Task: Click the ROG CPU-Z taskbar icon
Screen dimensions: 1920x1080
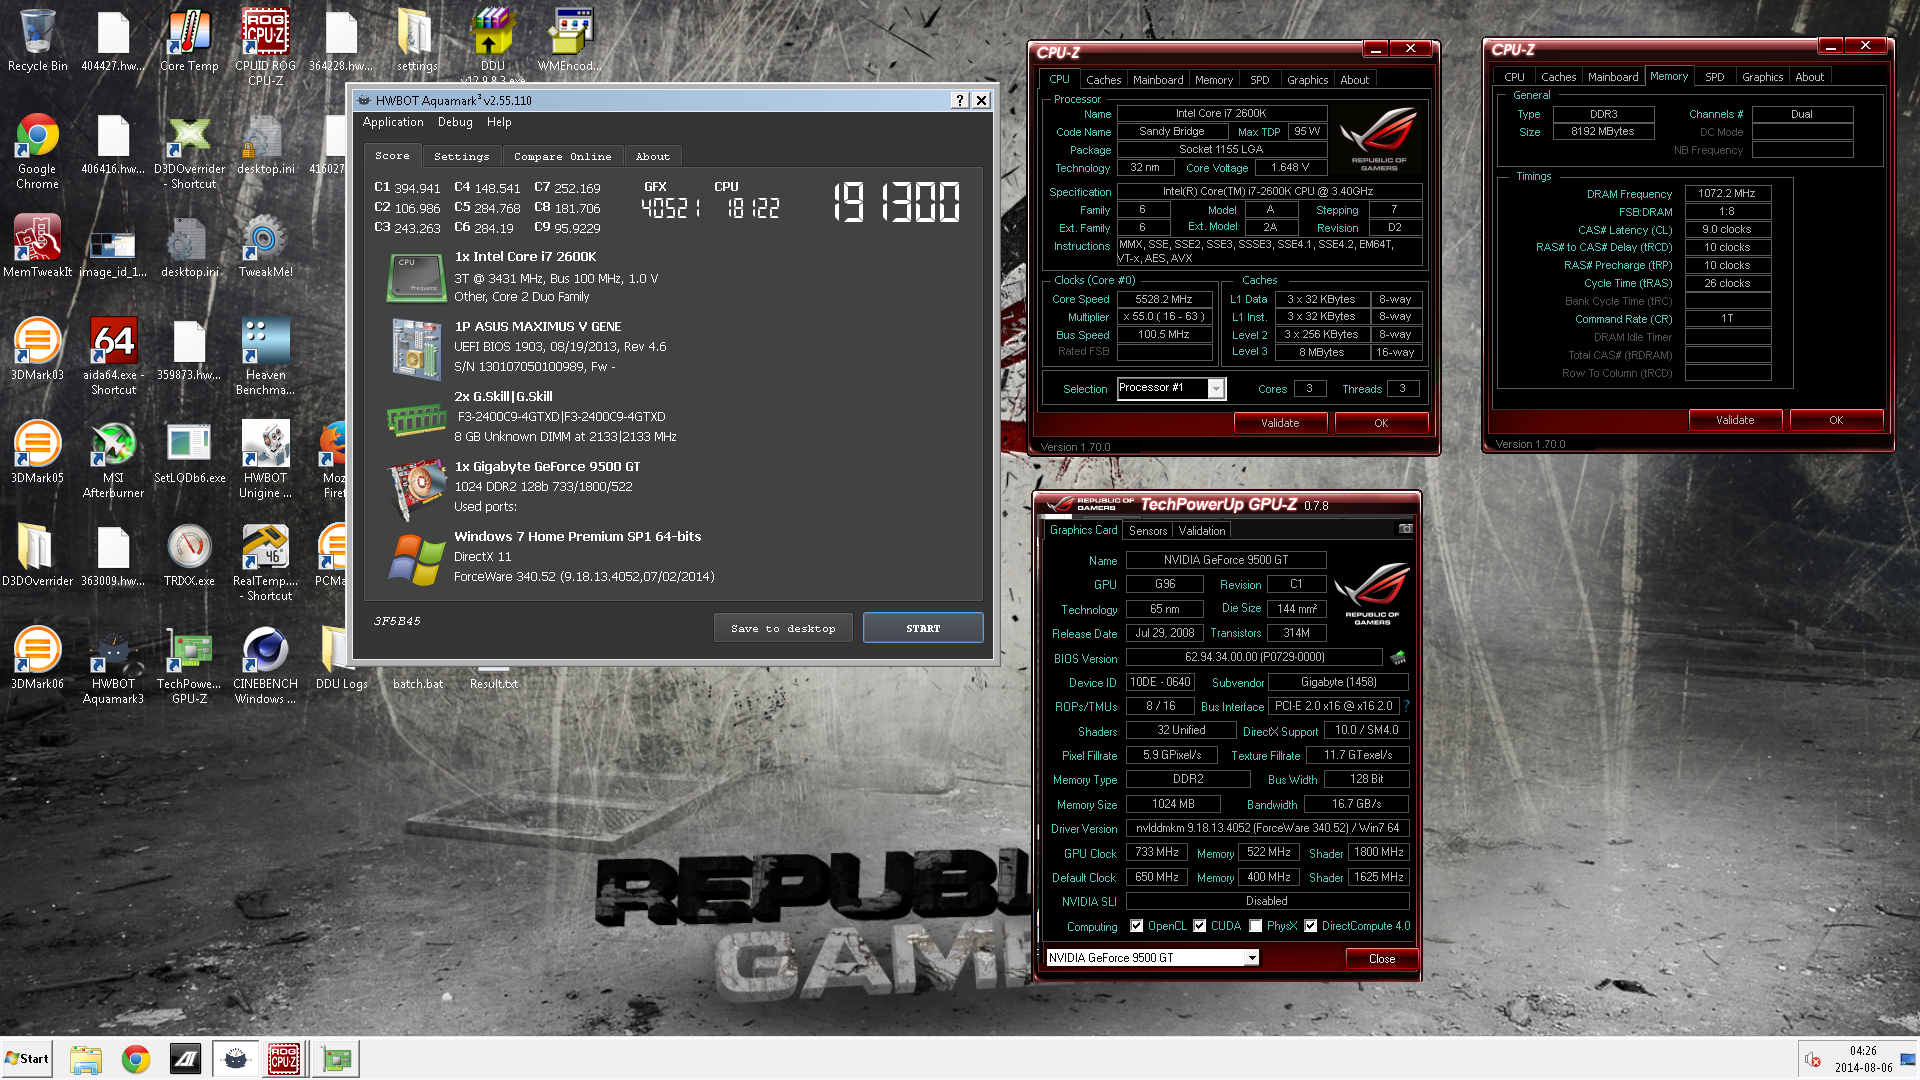Action: pos(284,1059)
